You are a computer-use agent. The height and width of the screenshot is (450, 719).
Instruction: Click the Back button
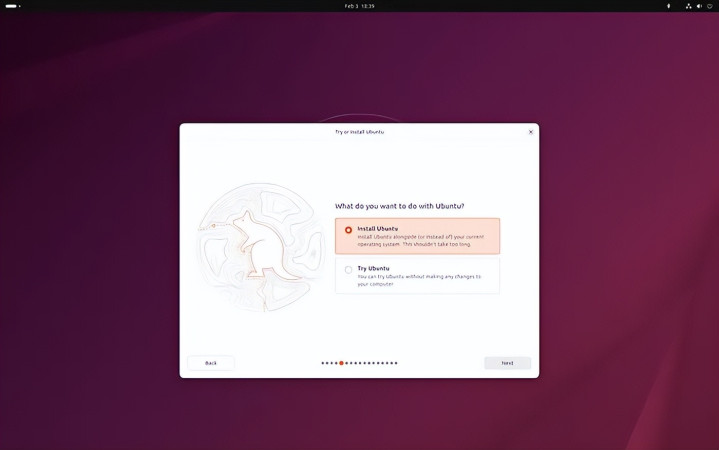(211, 363)
